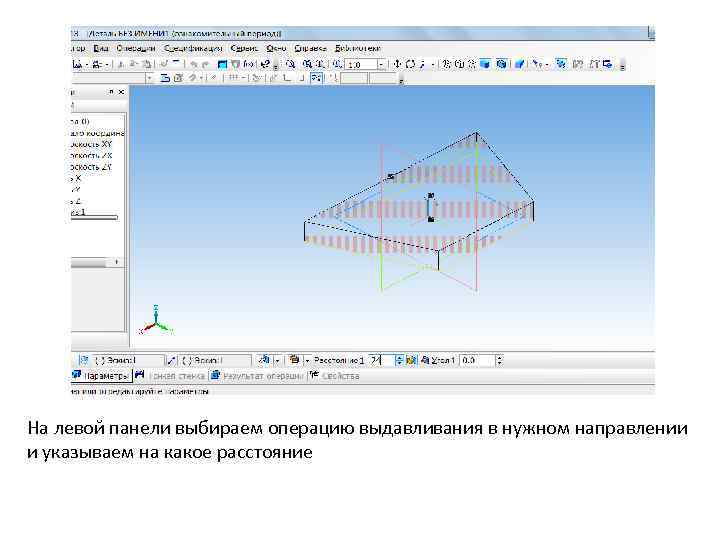This screenshot has width=720, height=540.
Task: Open the Окно menu
Action: (276, 48)
